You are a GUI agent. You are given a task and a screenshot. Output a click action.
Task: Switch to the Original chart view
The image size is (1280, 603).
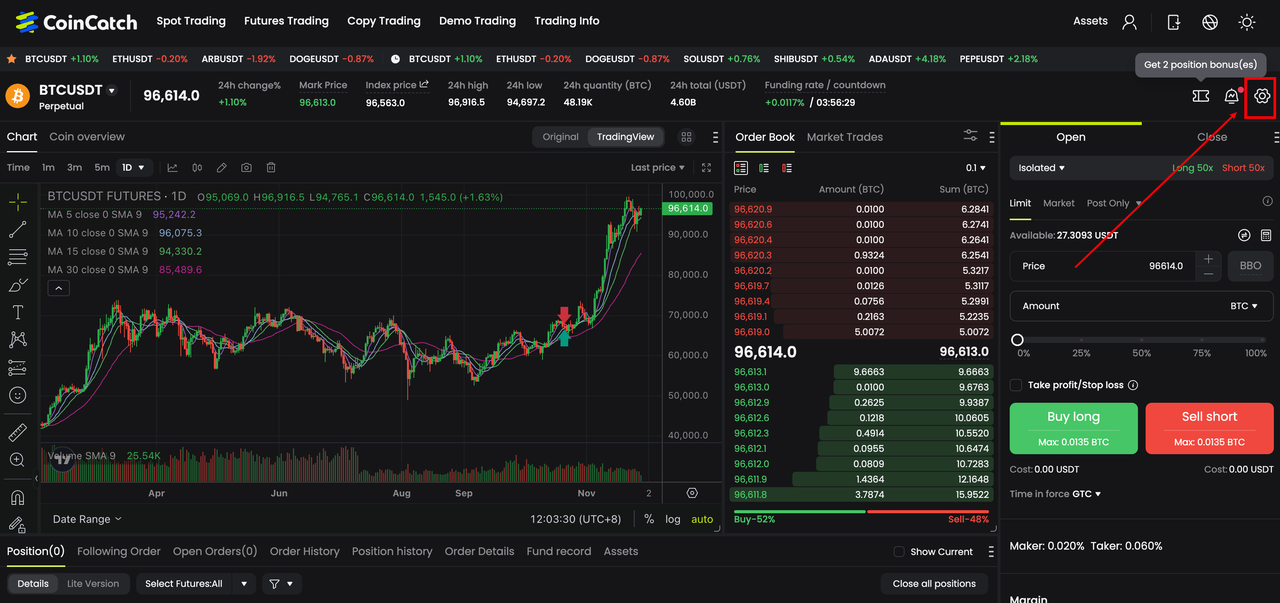[560, 137]
